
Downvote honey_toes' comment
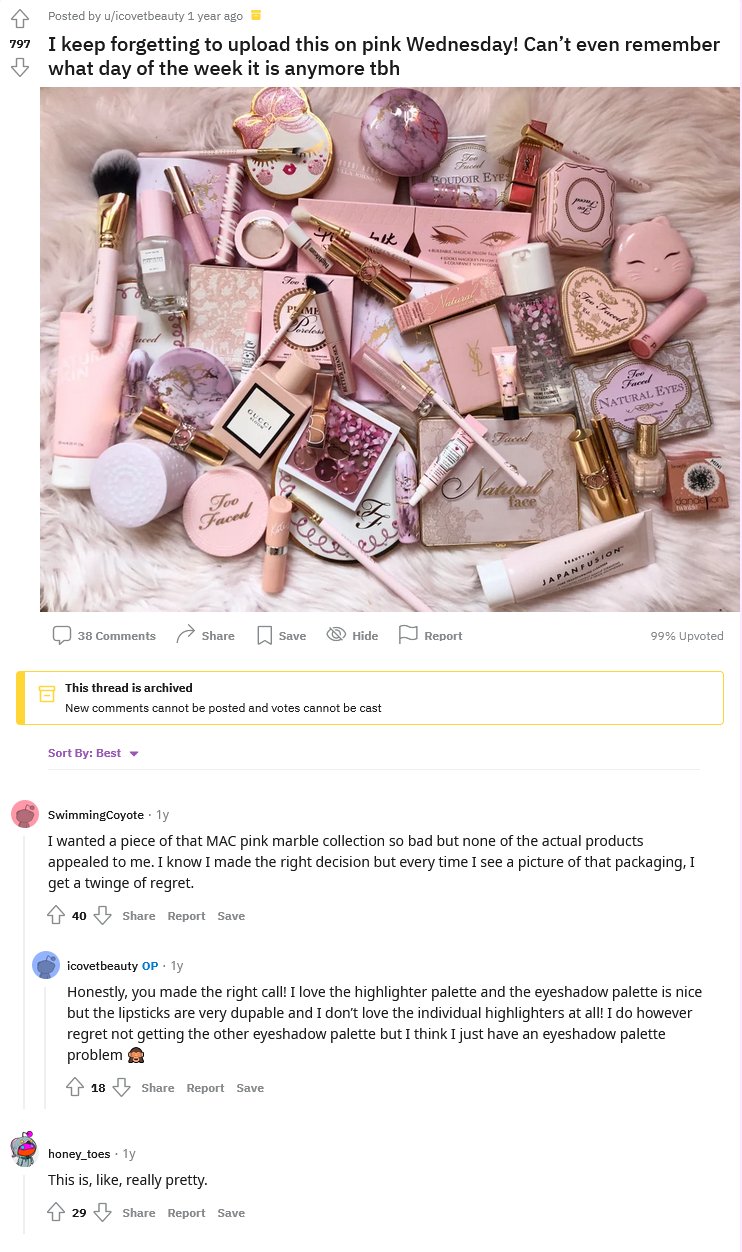102,1212
